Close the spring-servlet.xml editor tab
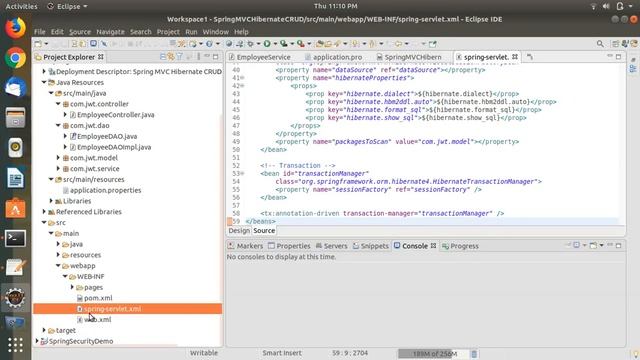640x360 pixels. [x=515, y=57]
